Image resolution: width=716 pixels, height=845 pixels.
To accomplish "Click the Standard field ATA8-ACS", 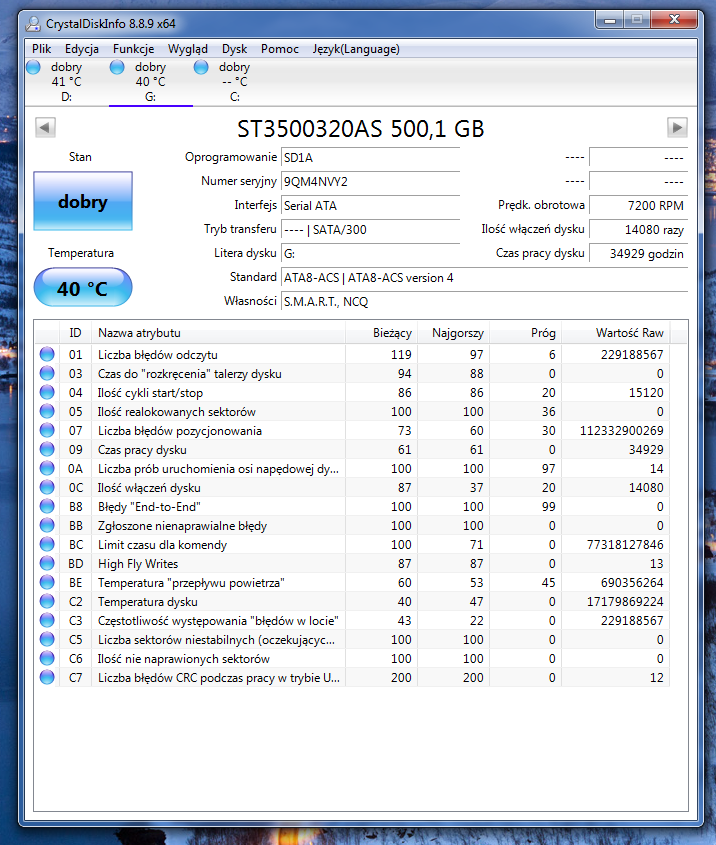I will point(484,278).
